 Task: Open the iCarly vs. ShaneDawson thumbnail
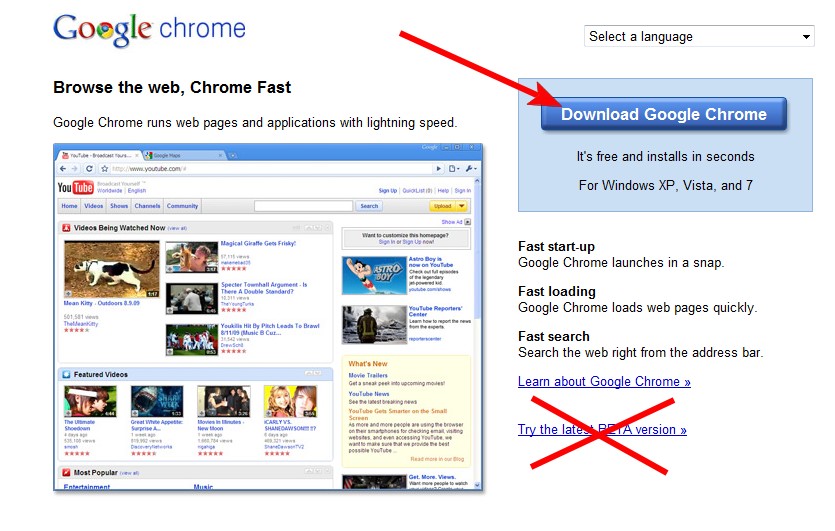290,402
